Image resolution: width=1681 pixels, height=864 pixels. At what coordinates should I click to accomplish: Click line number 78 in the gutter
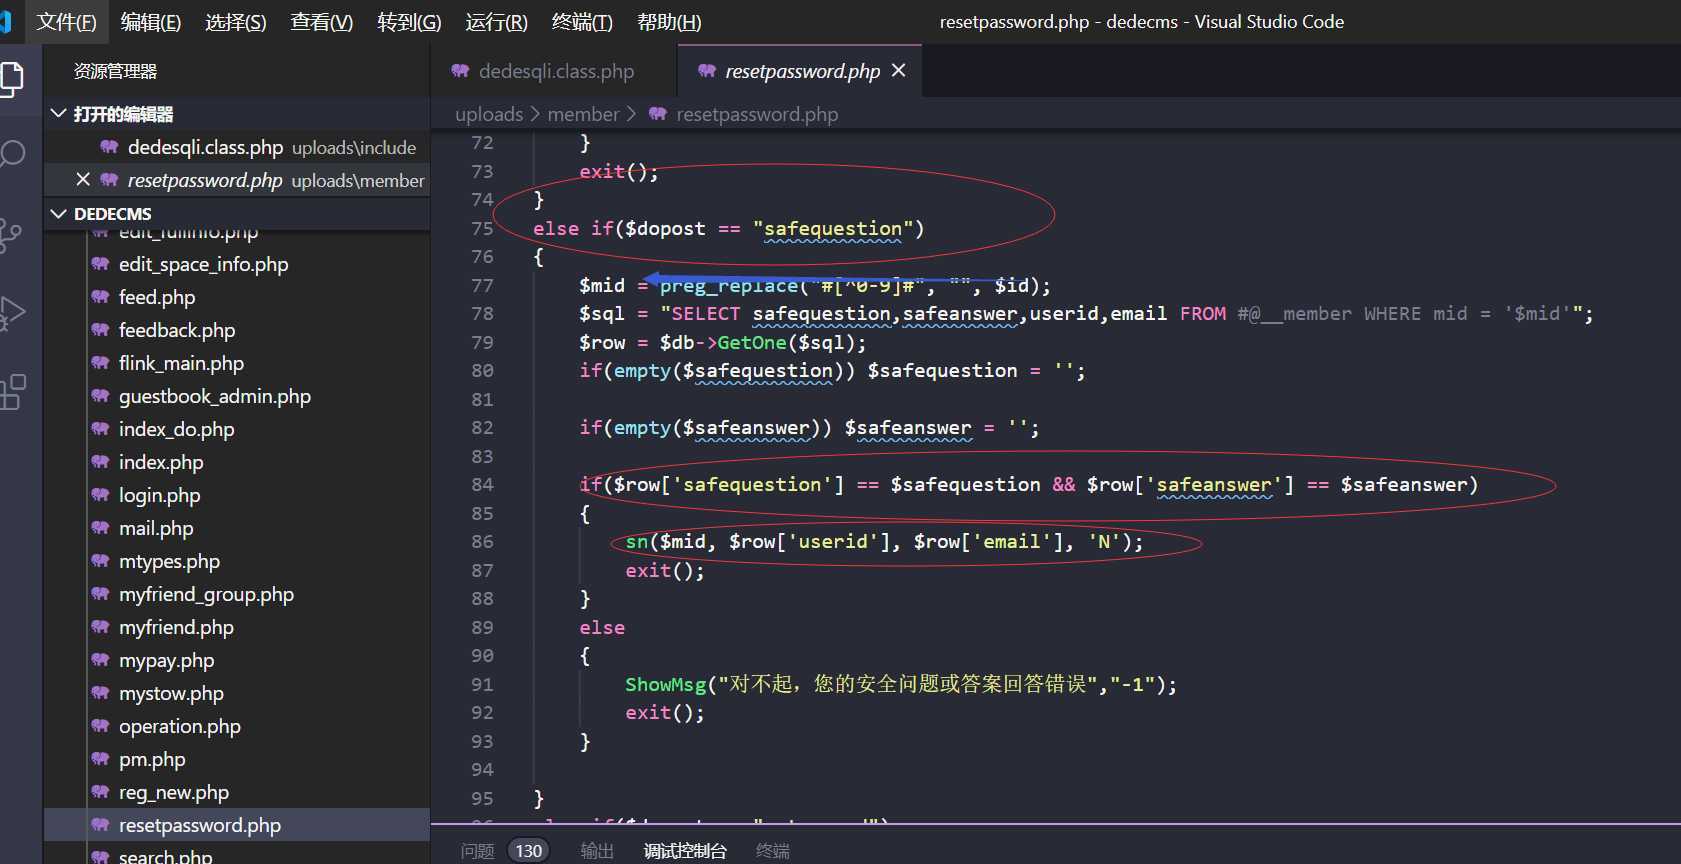(482, 314)
